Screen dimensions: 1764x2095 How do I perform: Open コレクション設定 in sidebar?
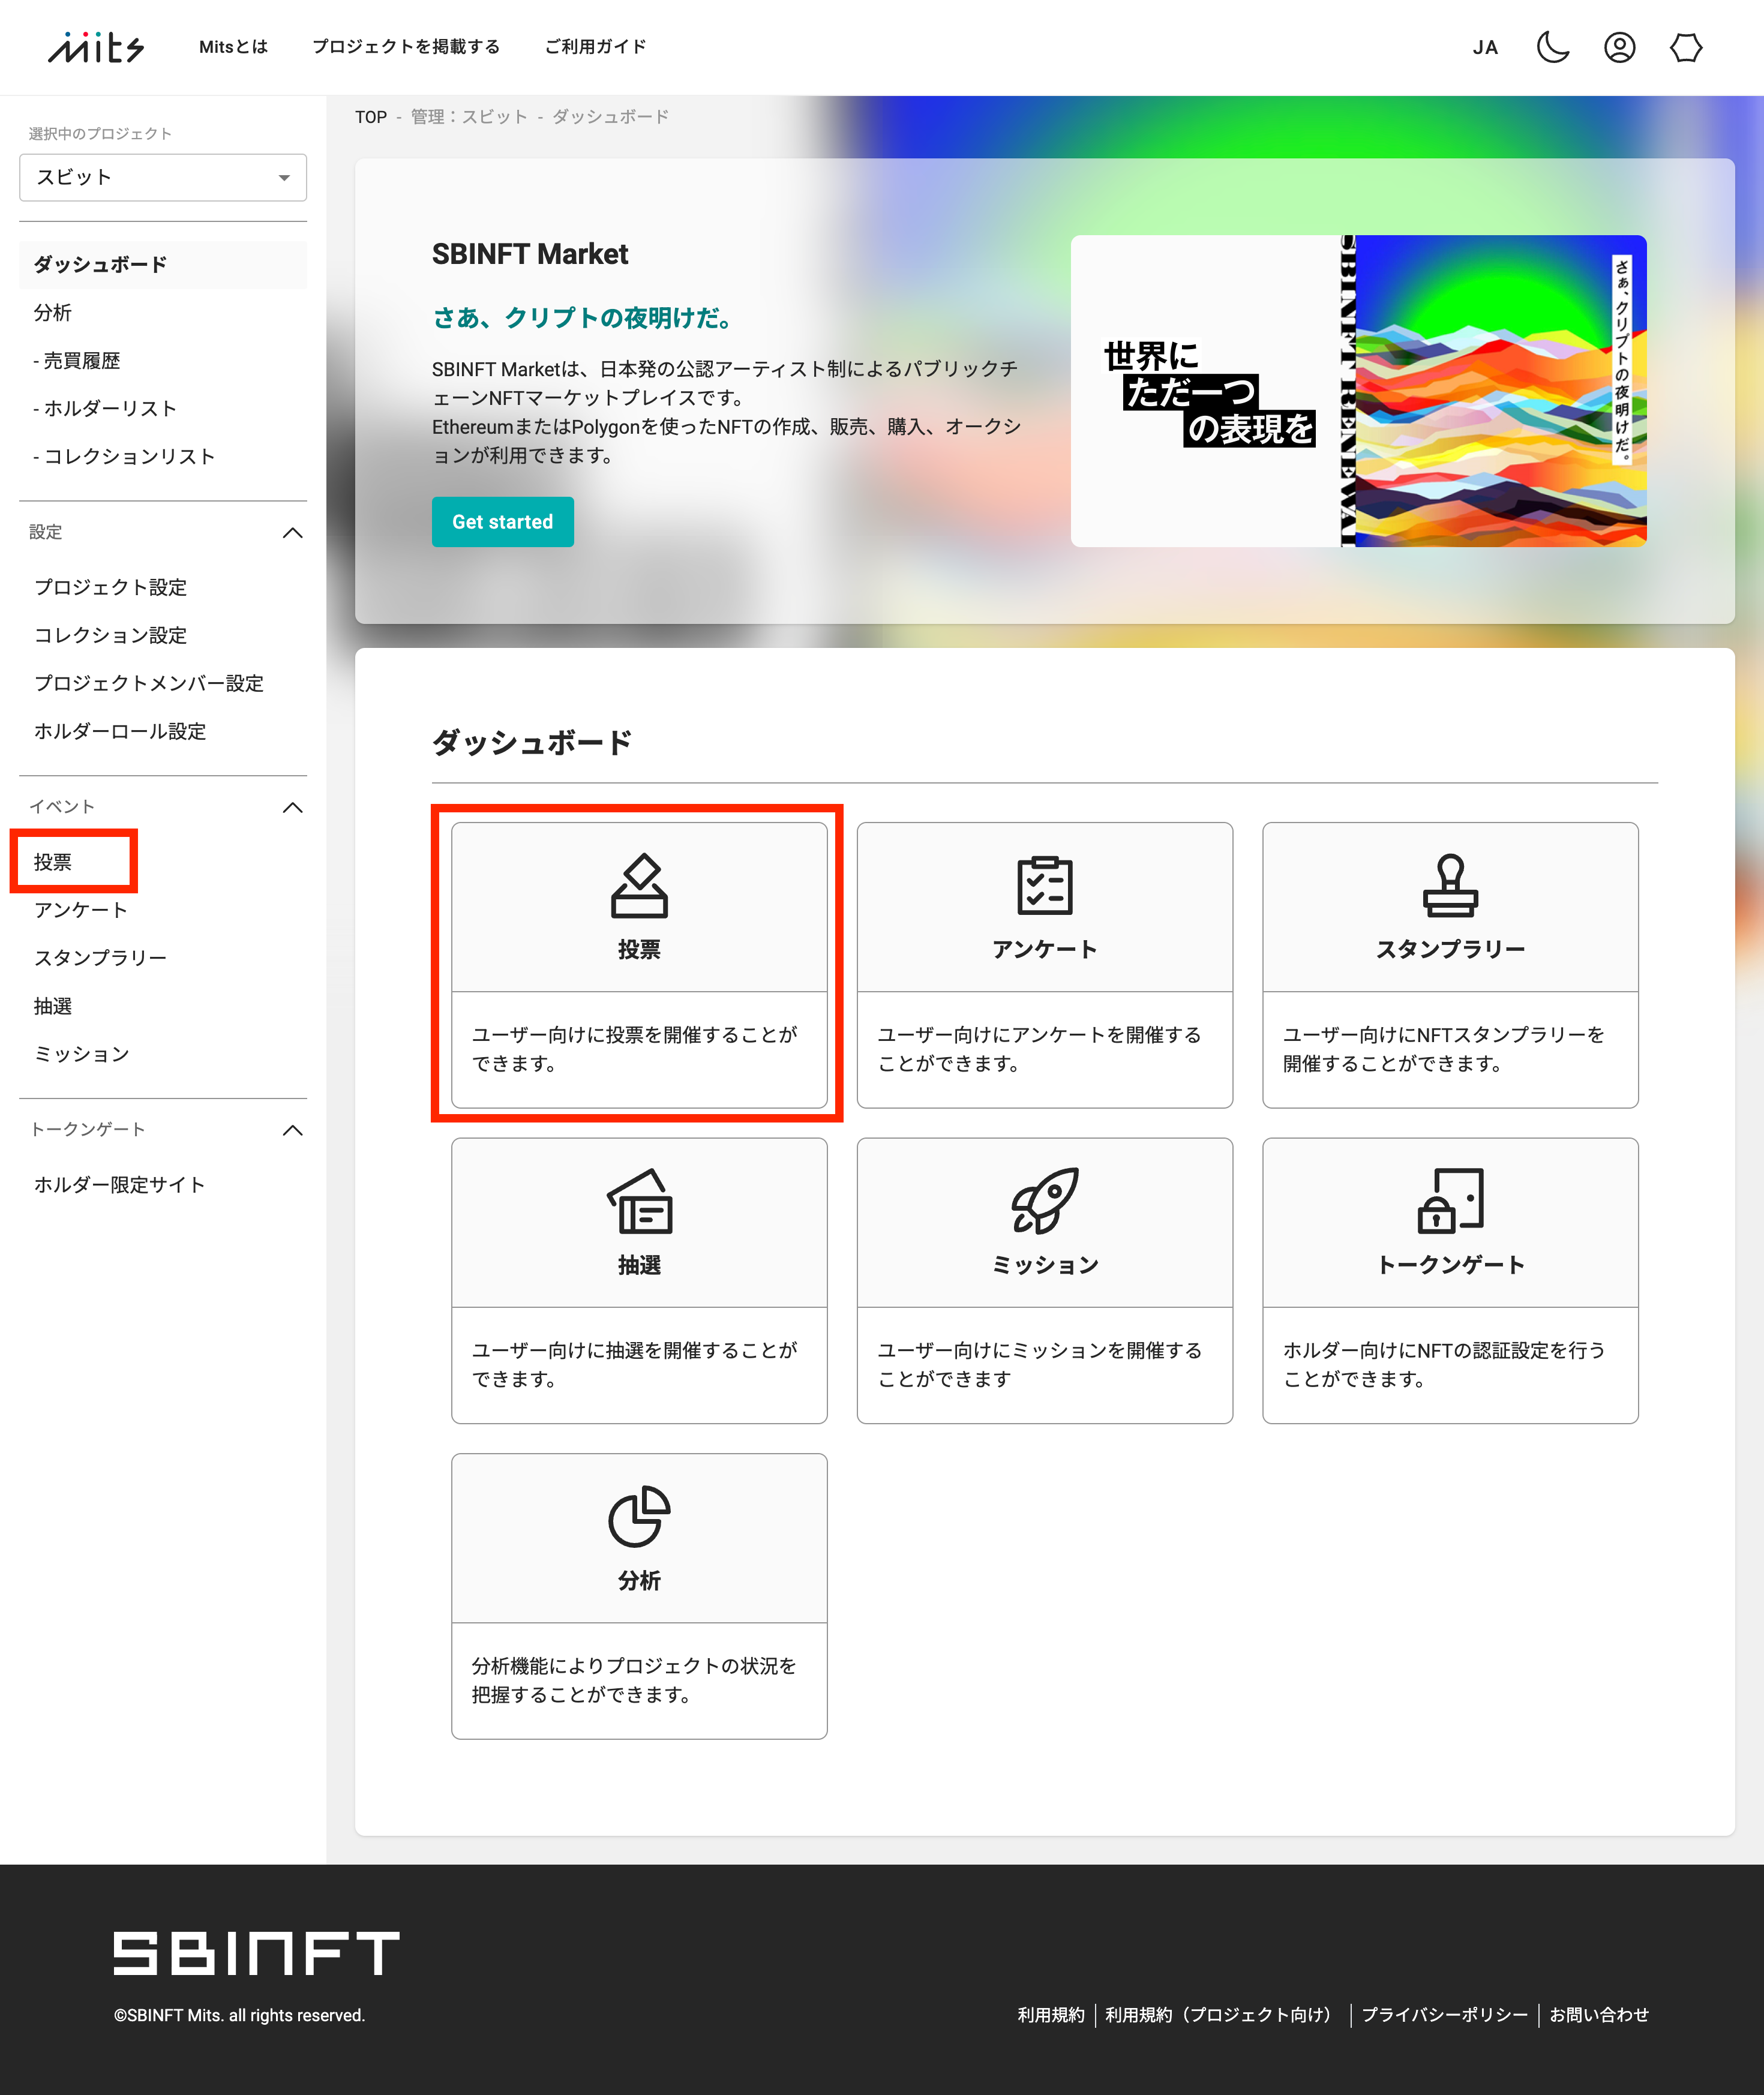[110, 635]
